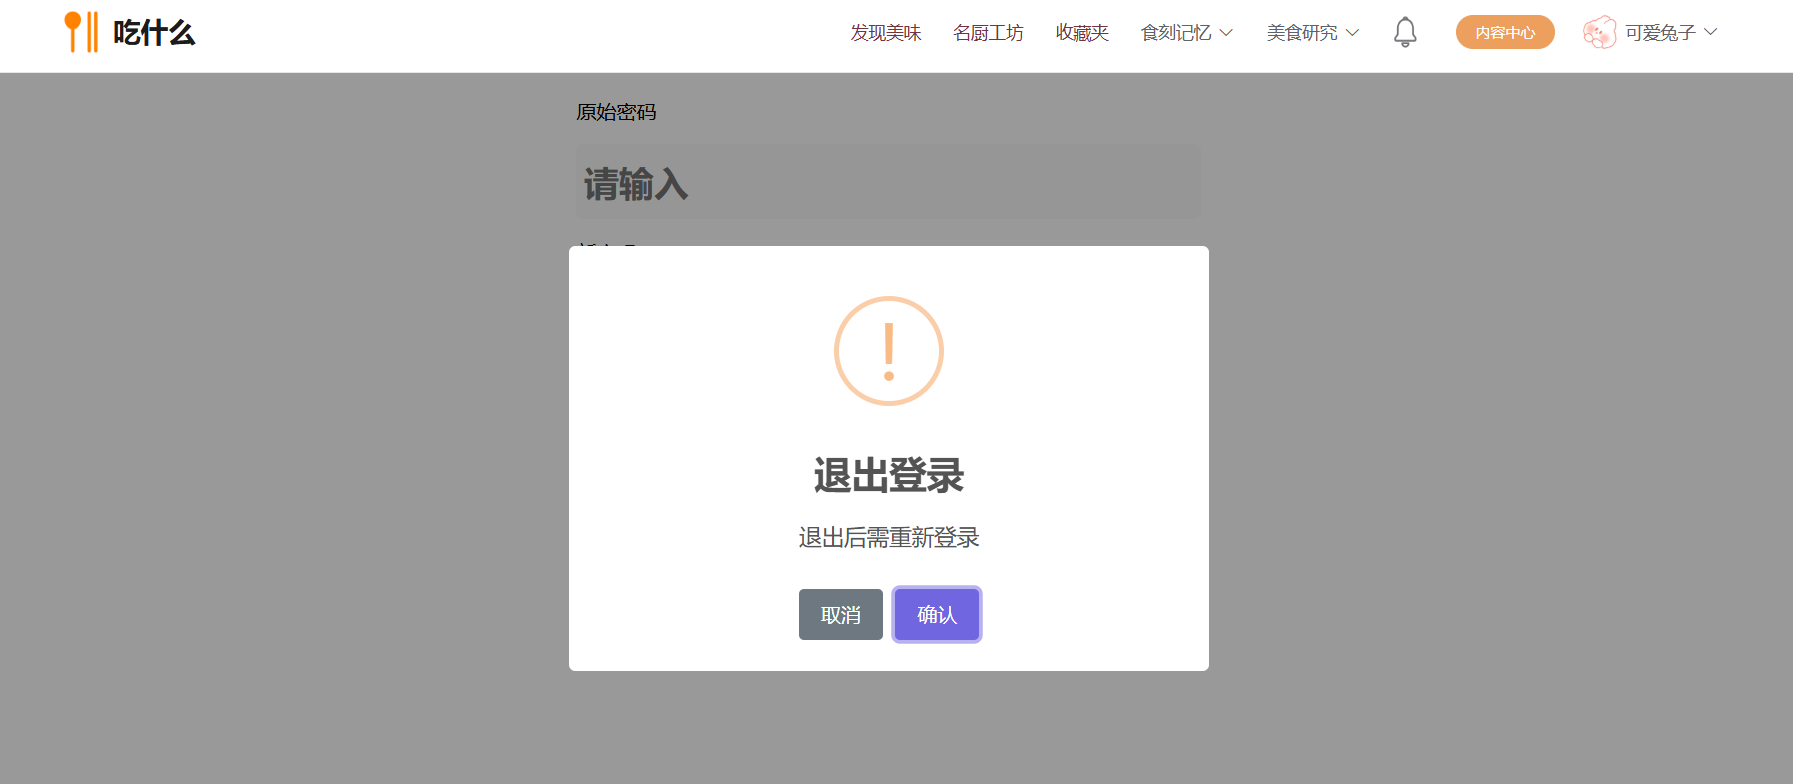Click the 退出登录 dialog heading
The image size is (1793, 784).
click(889, 475)
